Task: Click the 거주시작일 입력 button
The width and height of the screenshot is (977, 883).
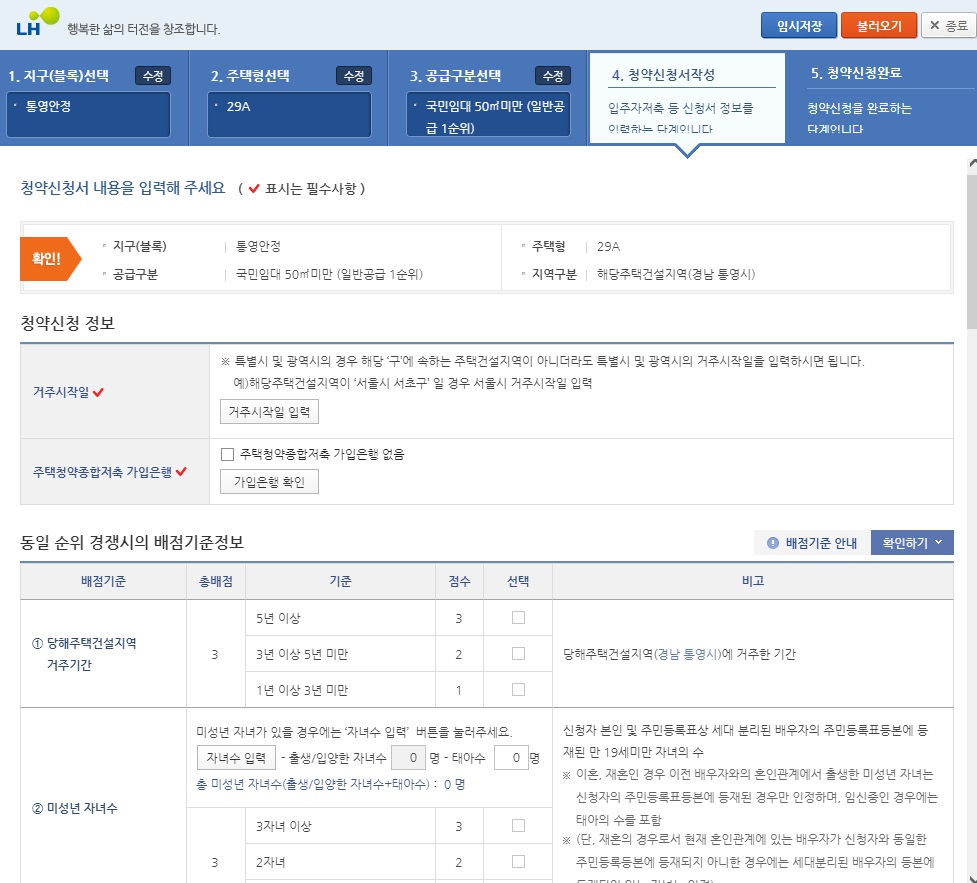Action: pos(268,412)
